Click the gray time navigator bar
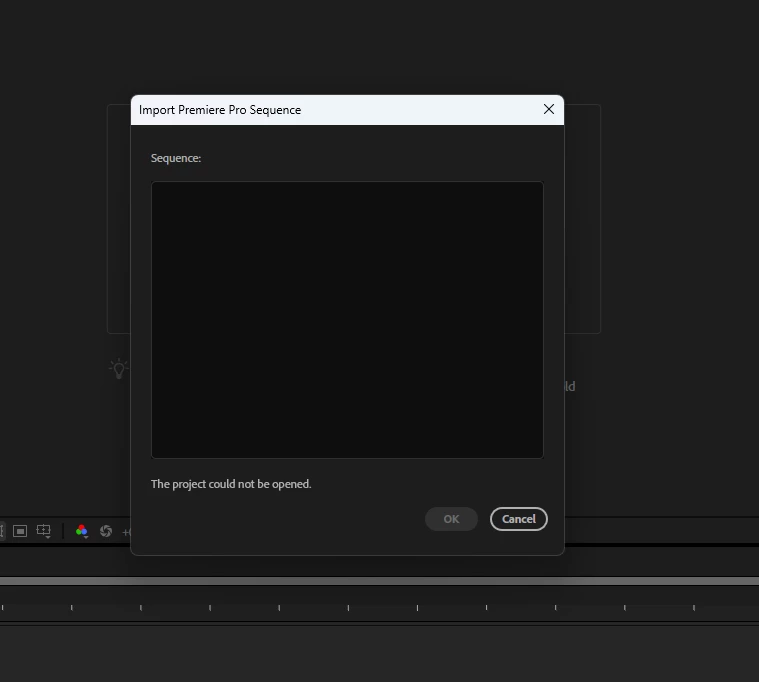Viewport: 759px width, 682px height. [x=380, y=581]
